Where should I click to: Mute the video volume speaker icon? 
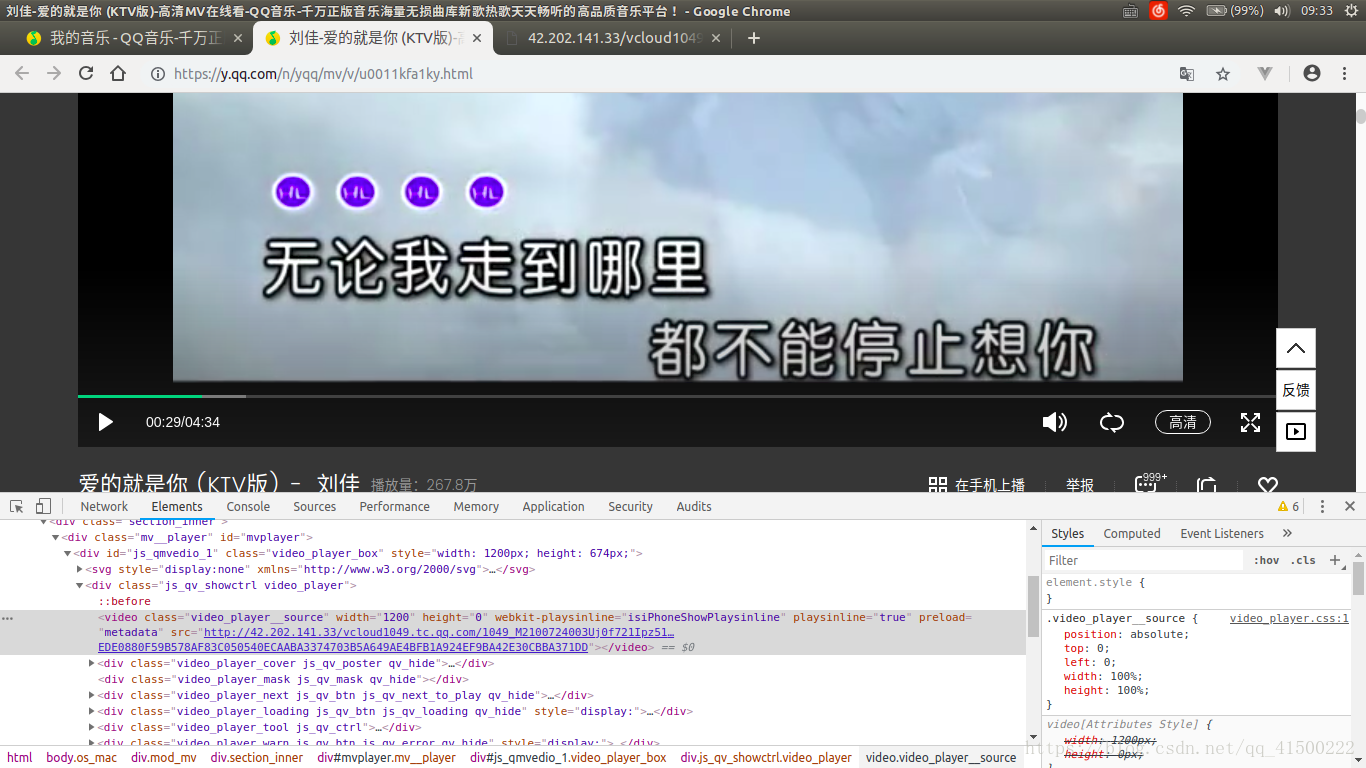[x=1055, y=422]
